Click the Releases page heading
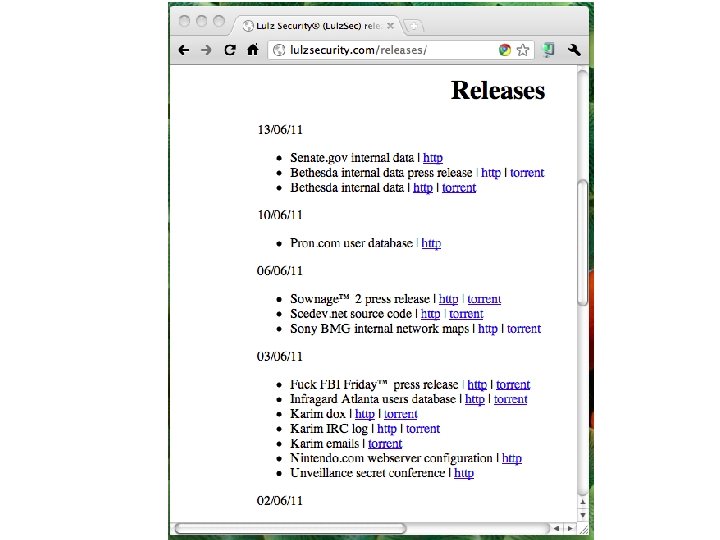The height and width of the screenshot is (540, 720). click(x=498, y=90)
